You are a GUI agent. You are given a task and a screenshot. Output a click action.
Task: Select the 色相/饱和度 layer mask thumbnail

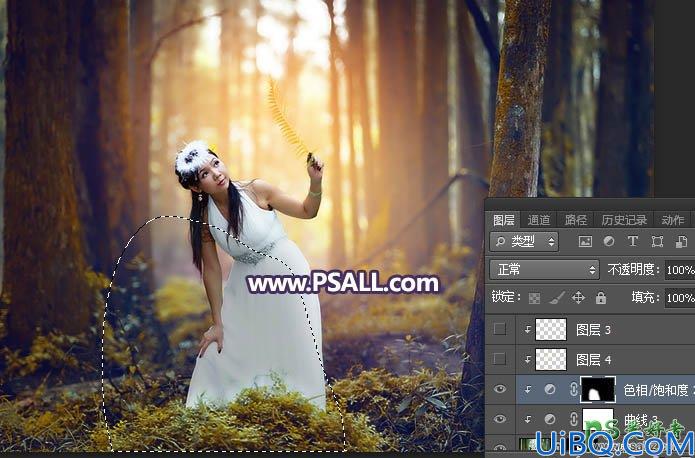[598, 390]
